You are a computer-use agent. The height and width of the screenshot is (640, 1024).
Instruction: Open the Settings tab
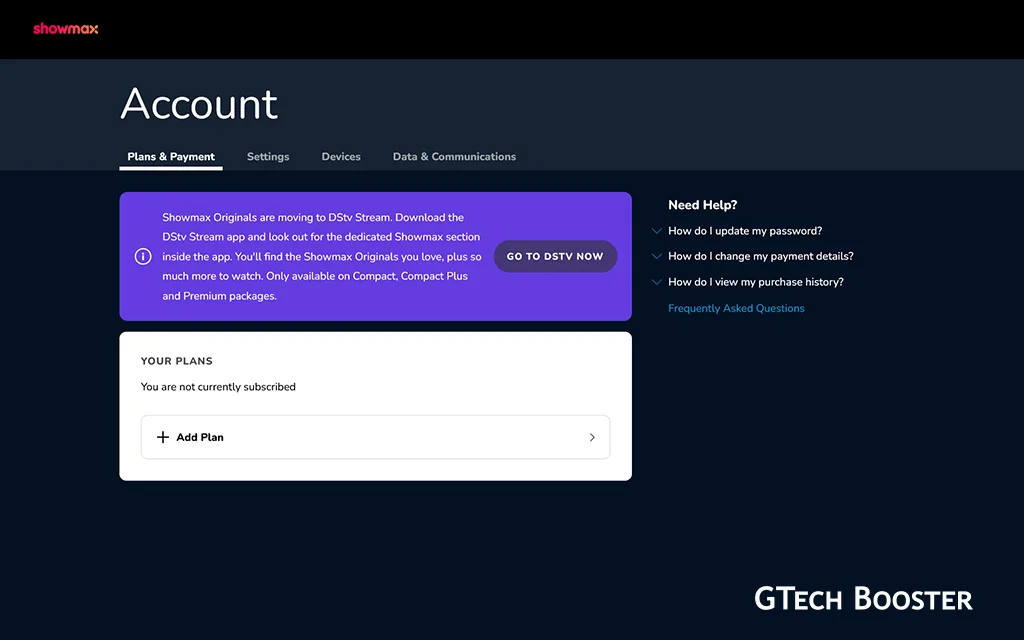pos(268,157)
